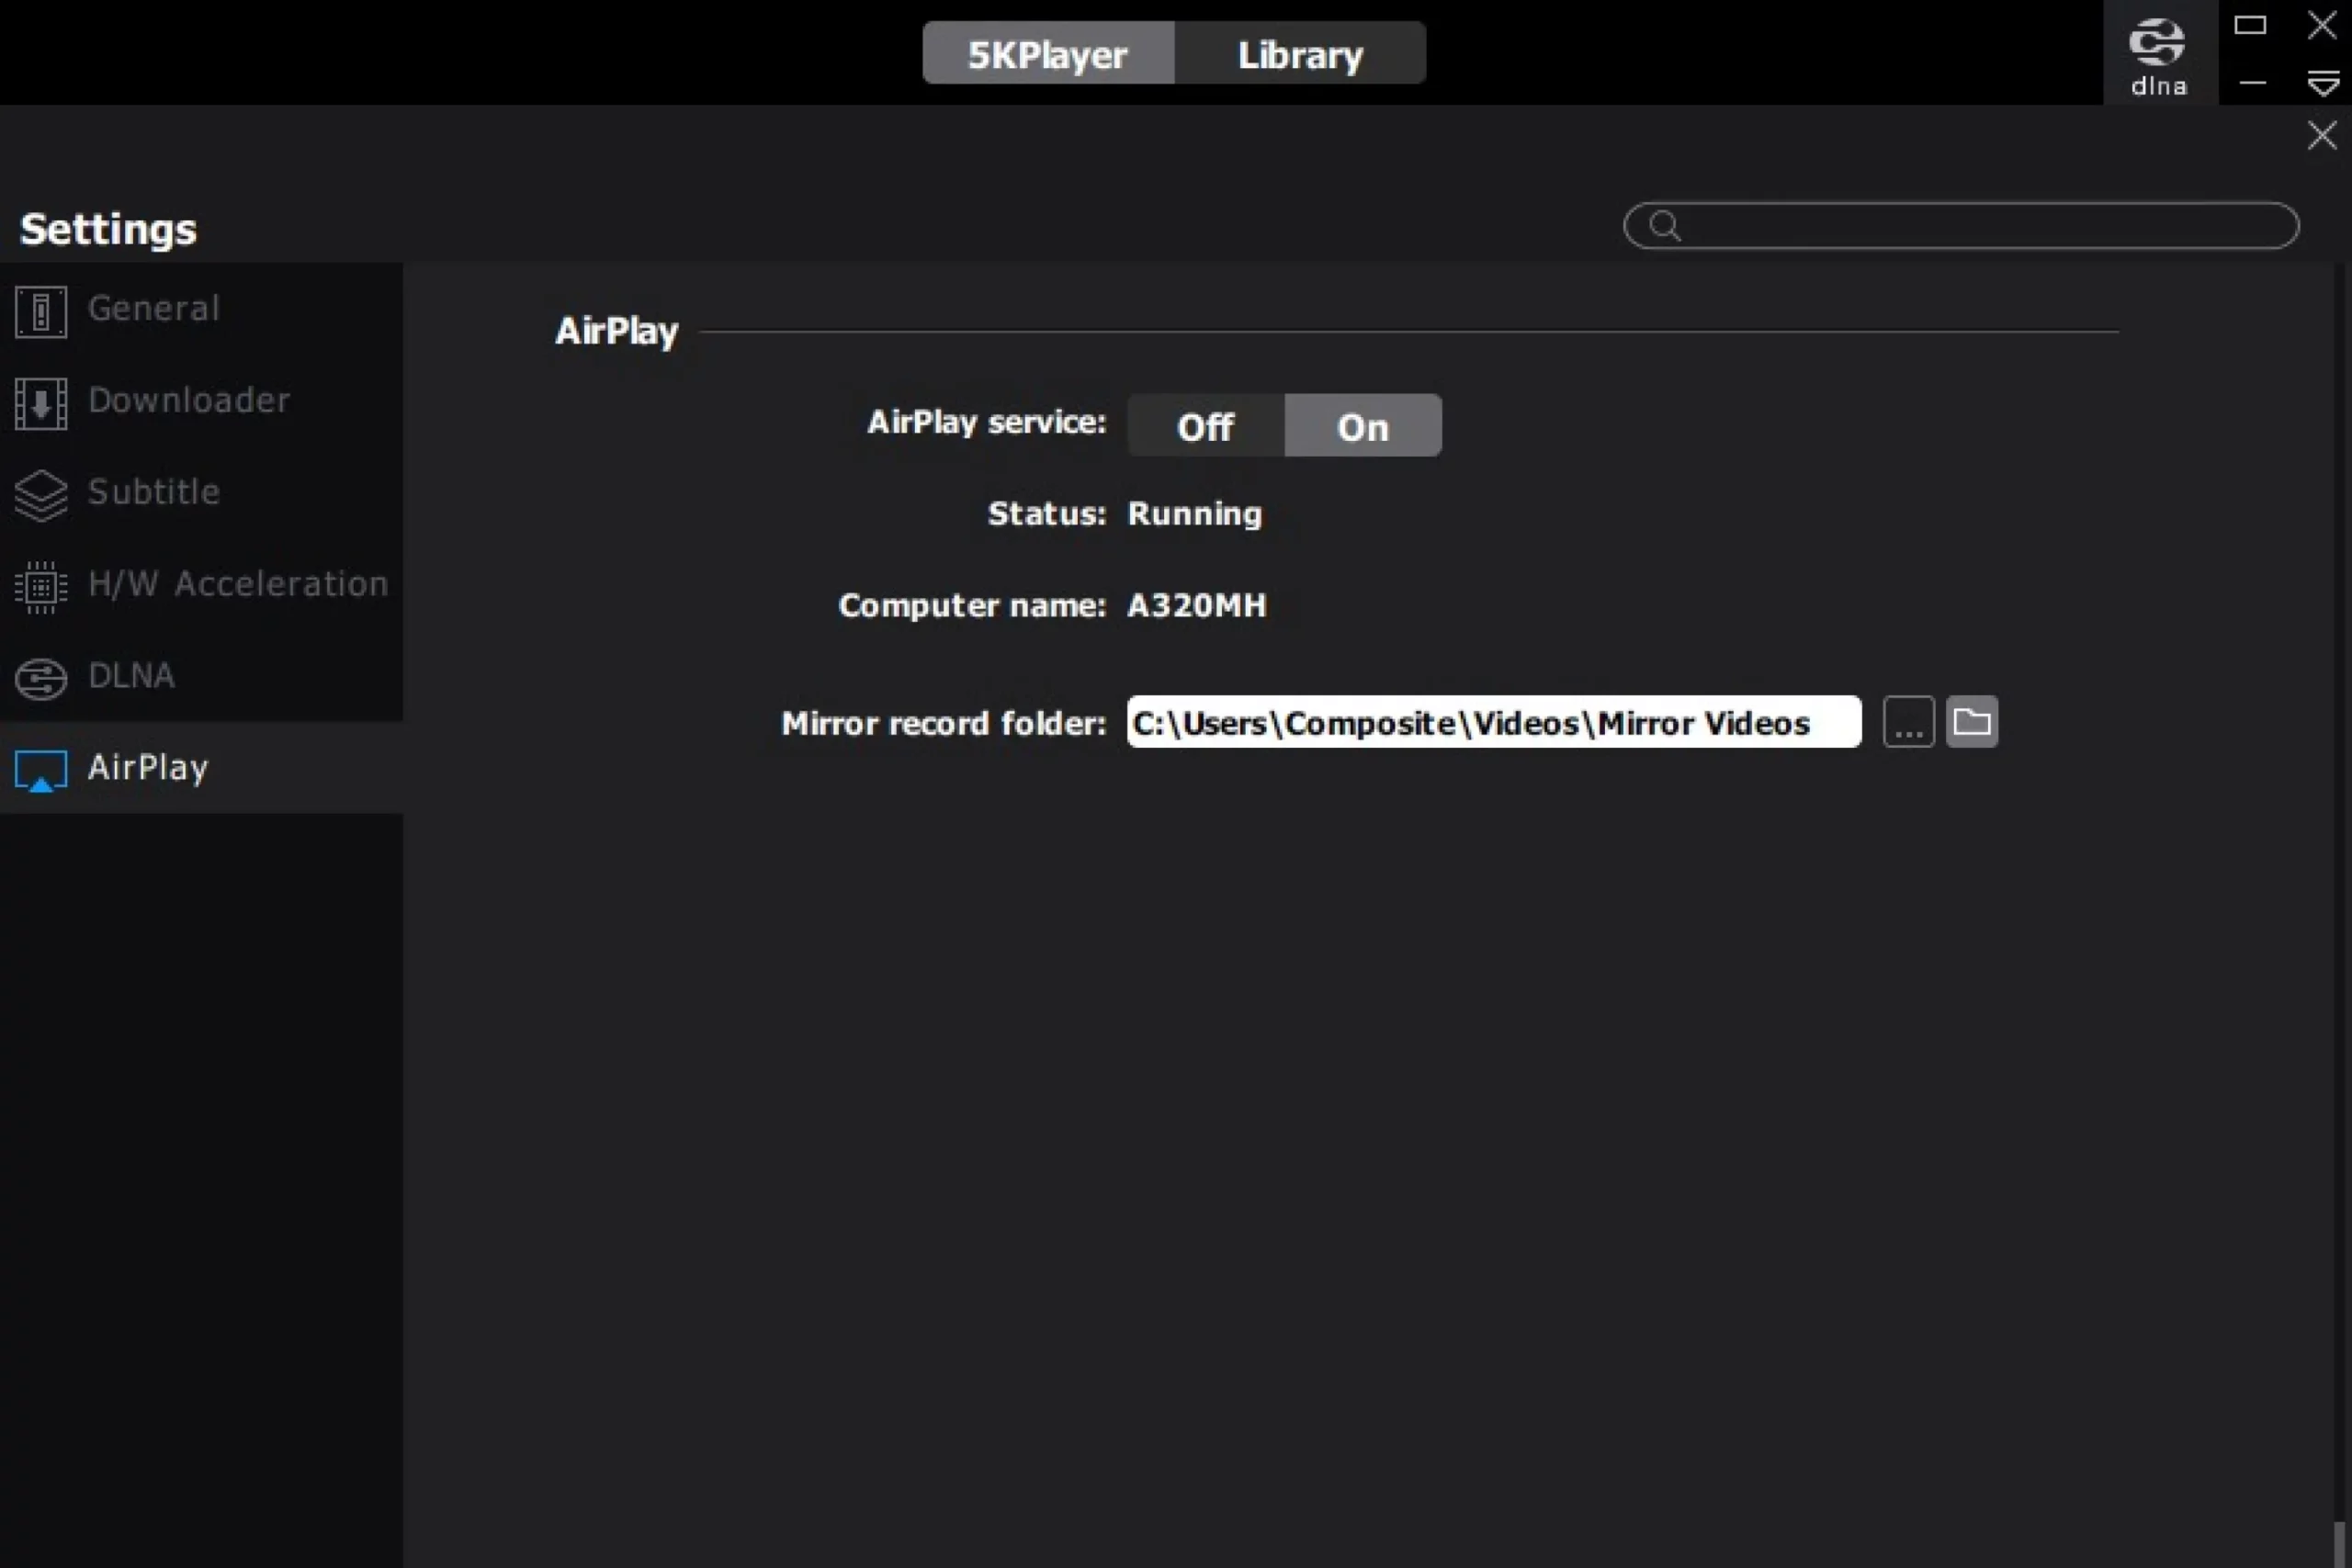Click the H/W Acceleration chip icon

41,586
